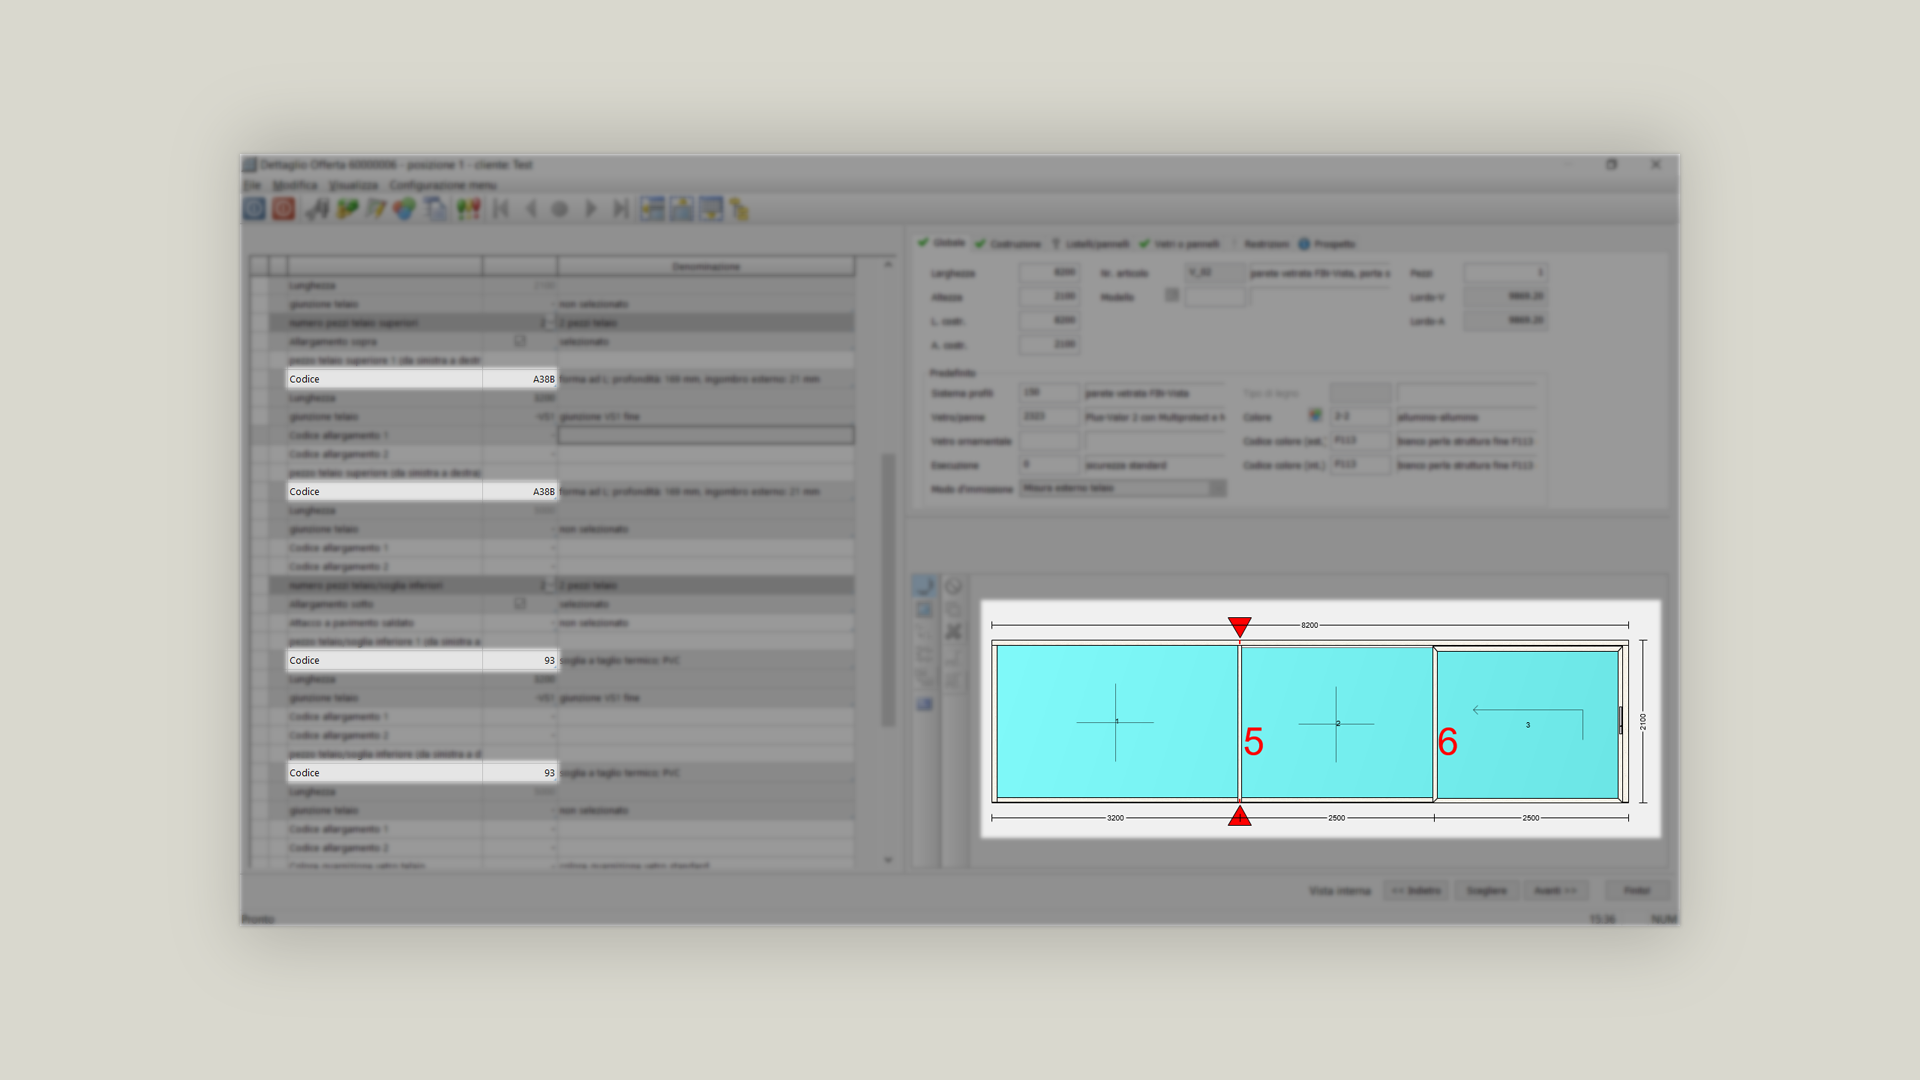Click the << Indietro button

pos(1416,890)
